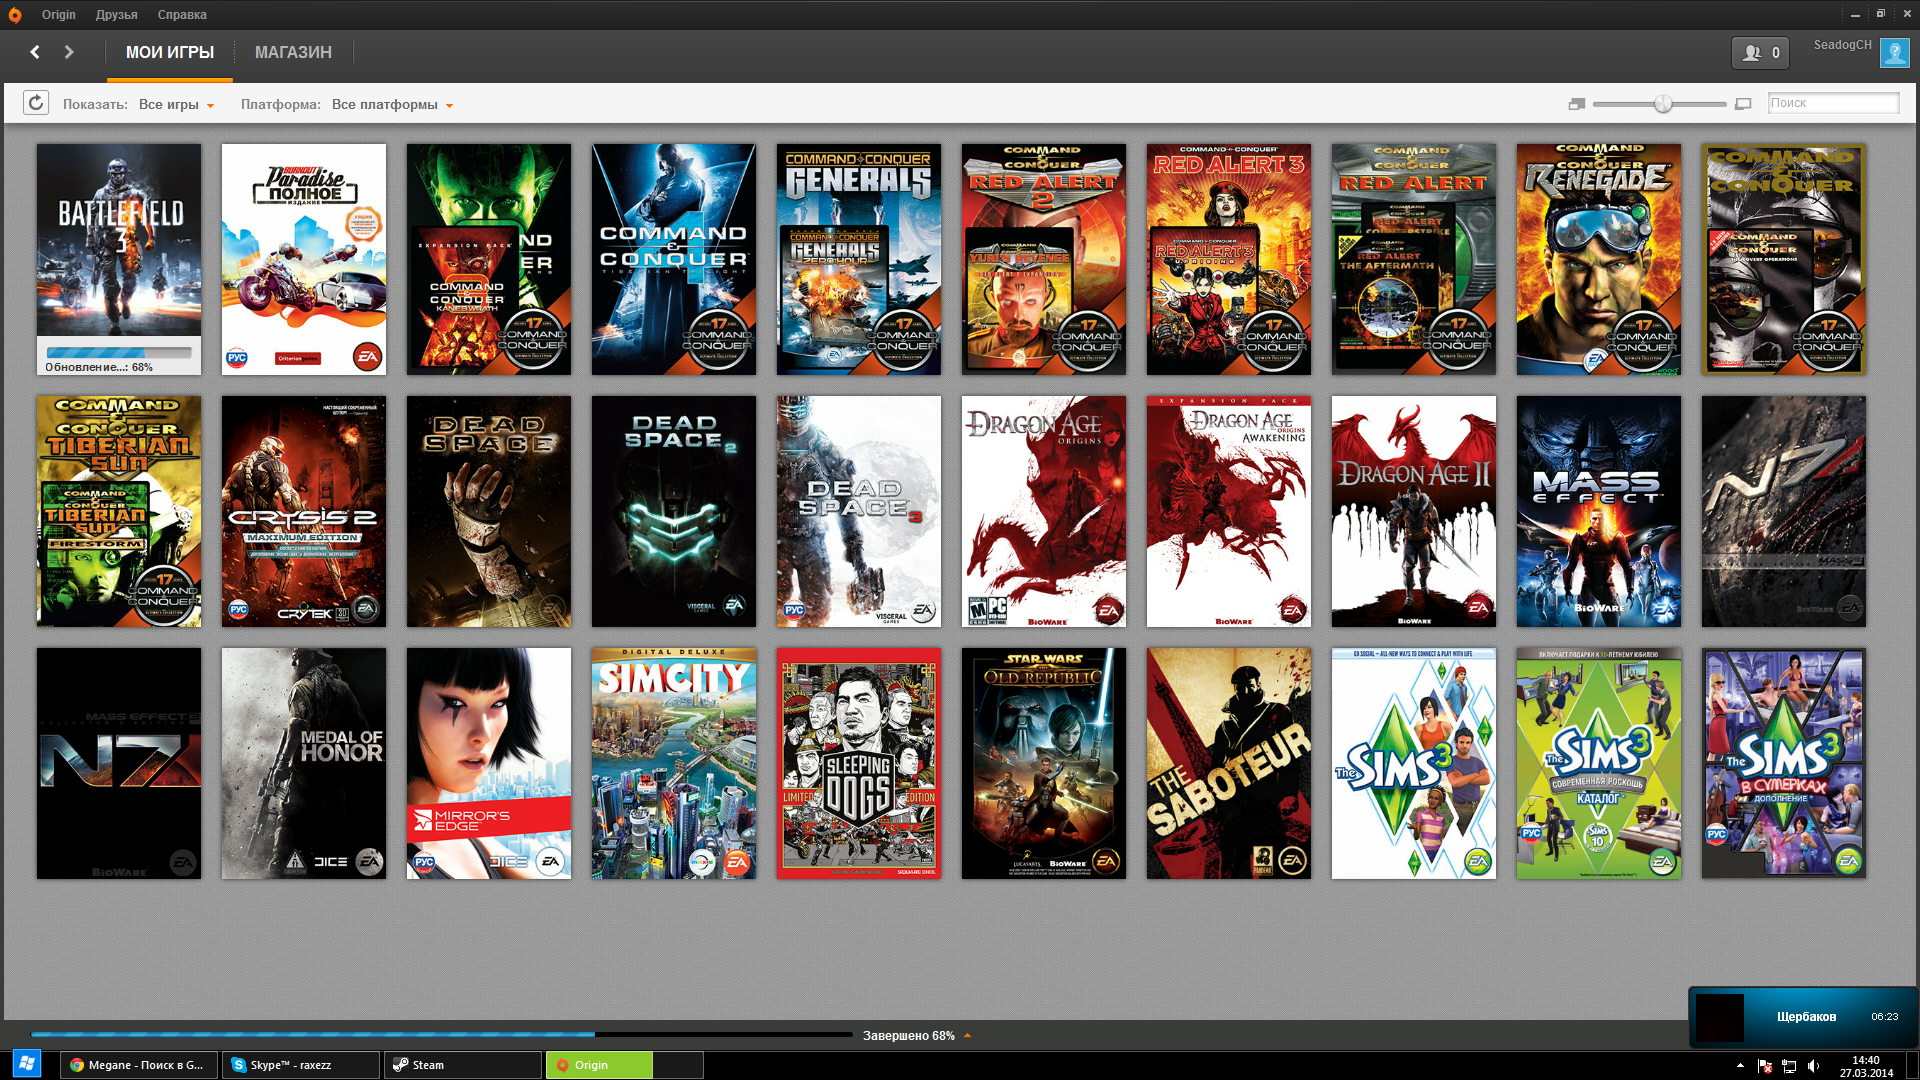The width and height of the screenshot is (1920, 1080).
Task: Click the SeadogCH profile avatar
Action: click(1894, 53)
